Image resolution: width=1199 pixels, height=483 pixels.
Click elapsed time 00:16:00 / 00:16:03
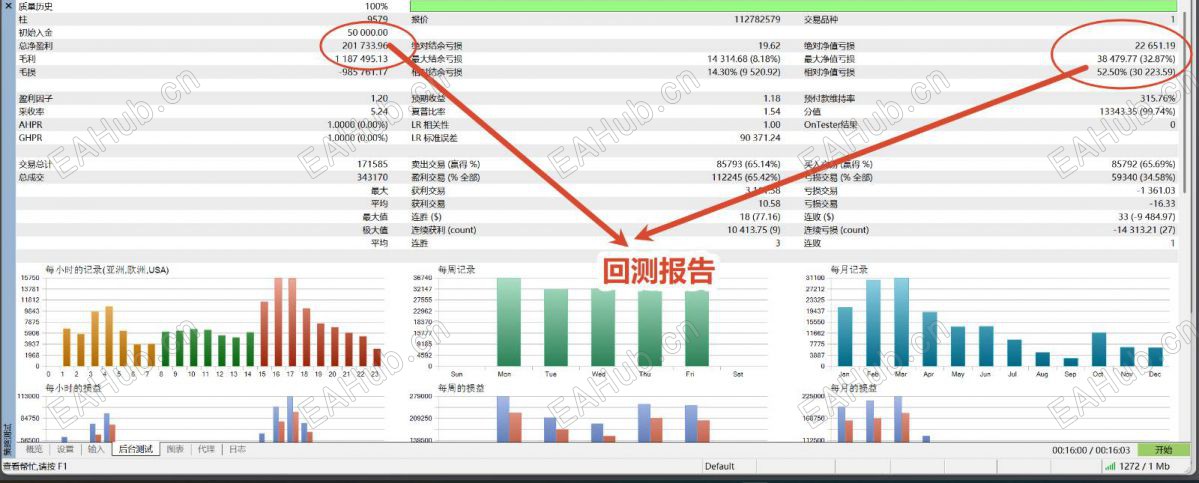1092,450
